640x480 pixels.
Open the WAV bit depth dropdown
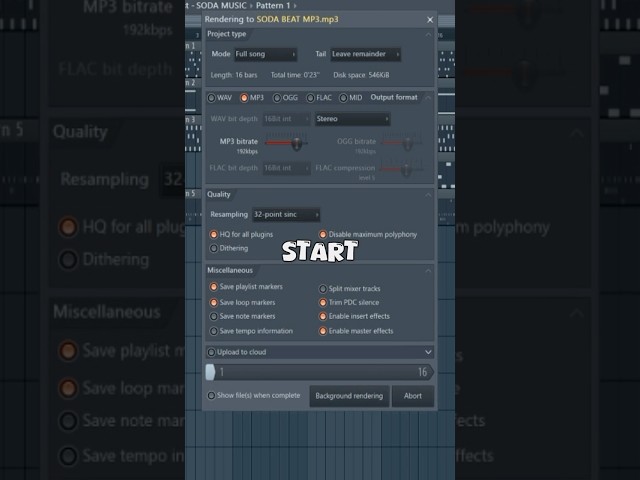(x=286, y=119)
